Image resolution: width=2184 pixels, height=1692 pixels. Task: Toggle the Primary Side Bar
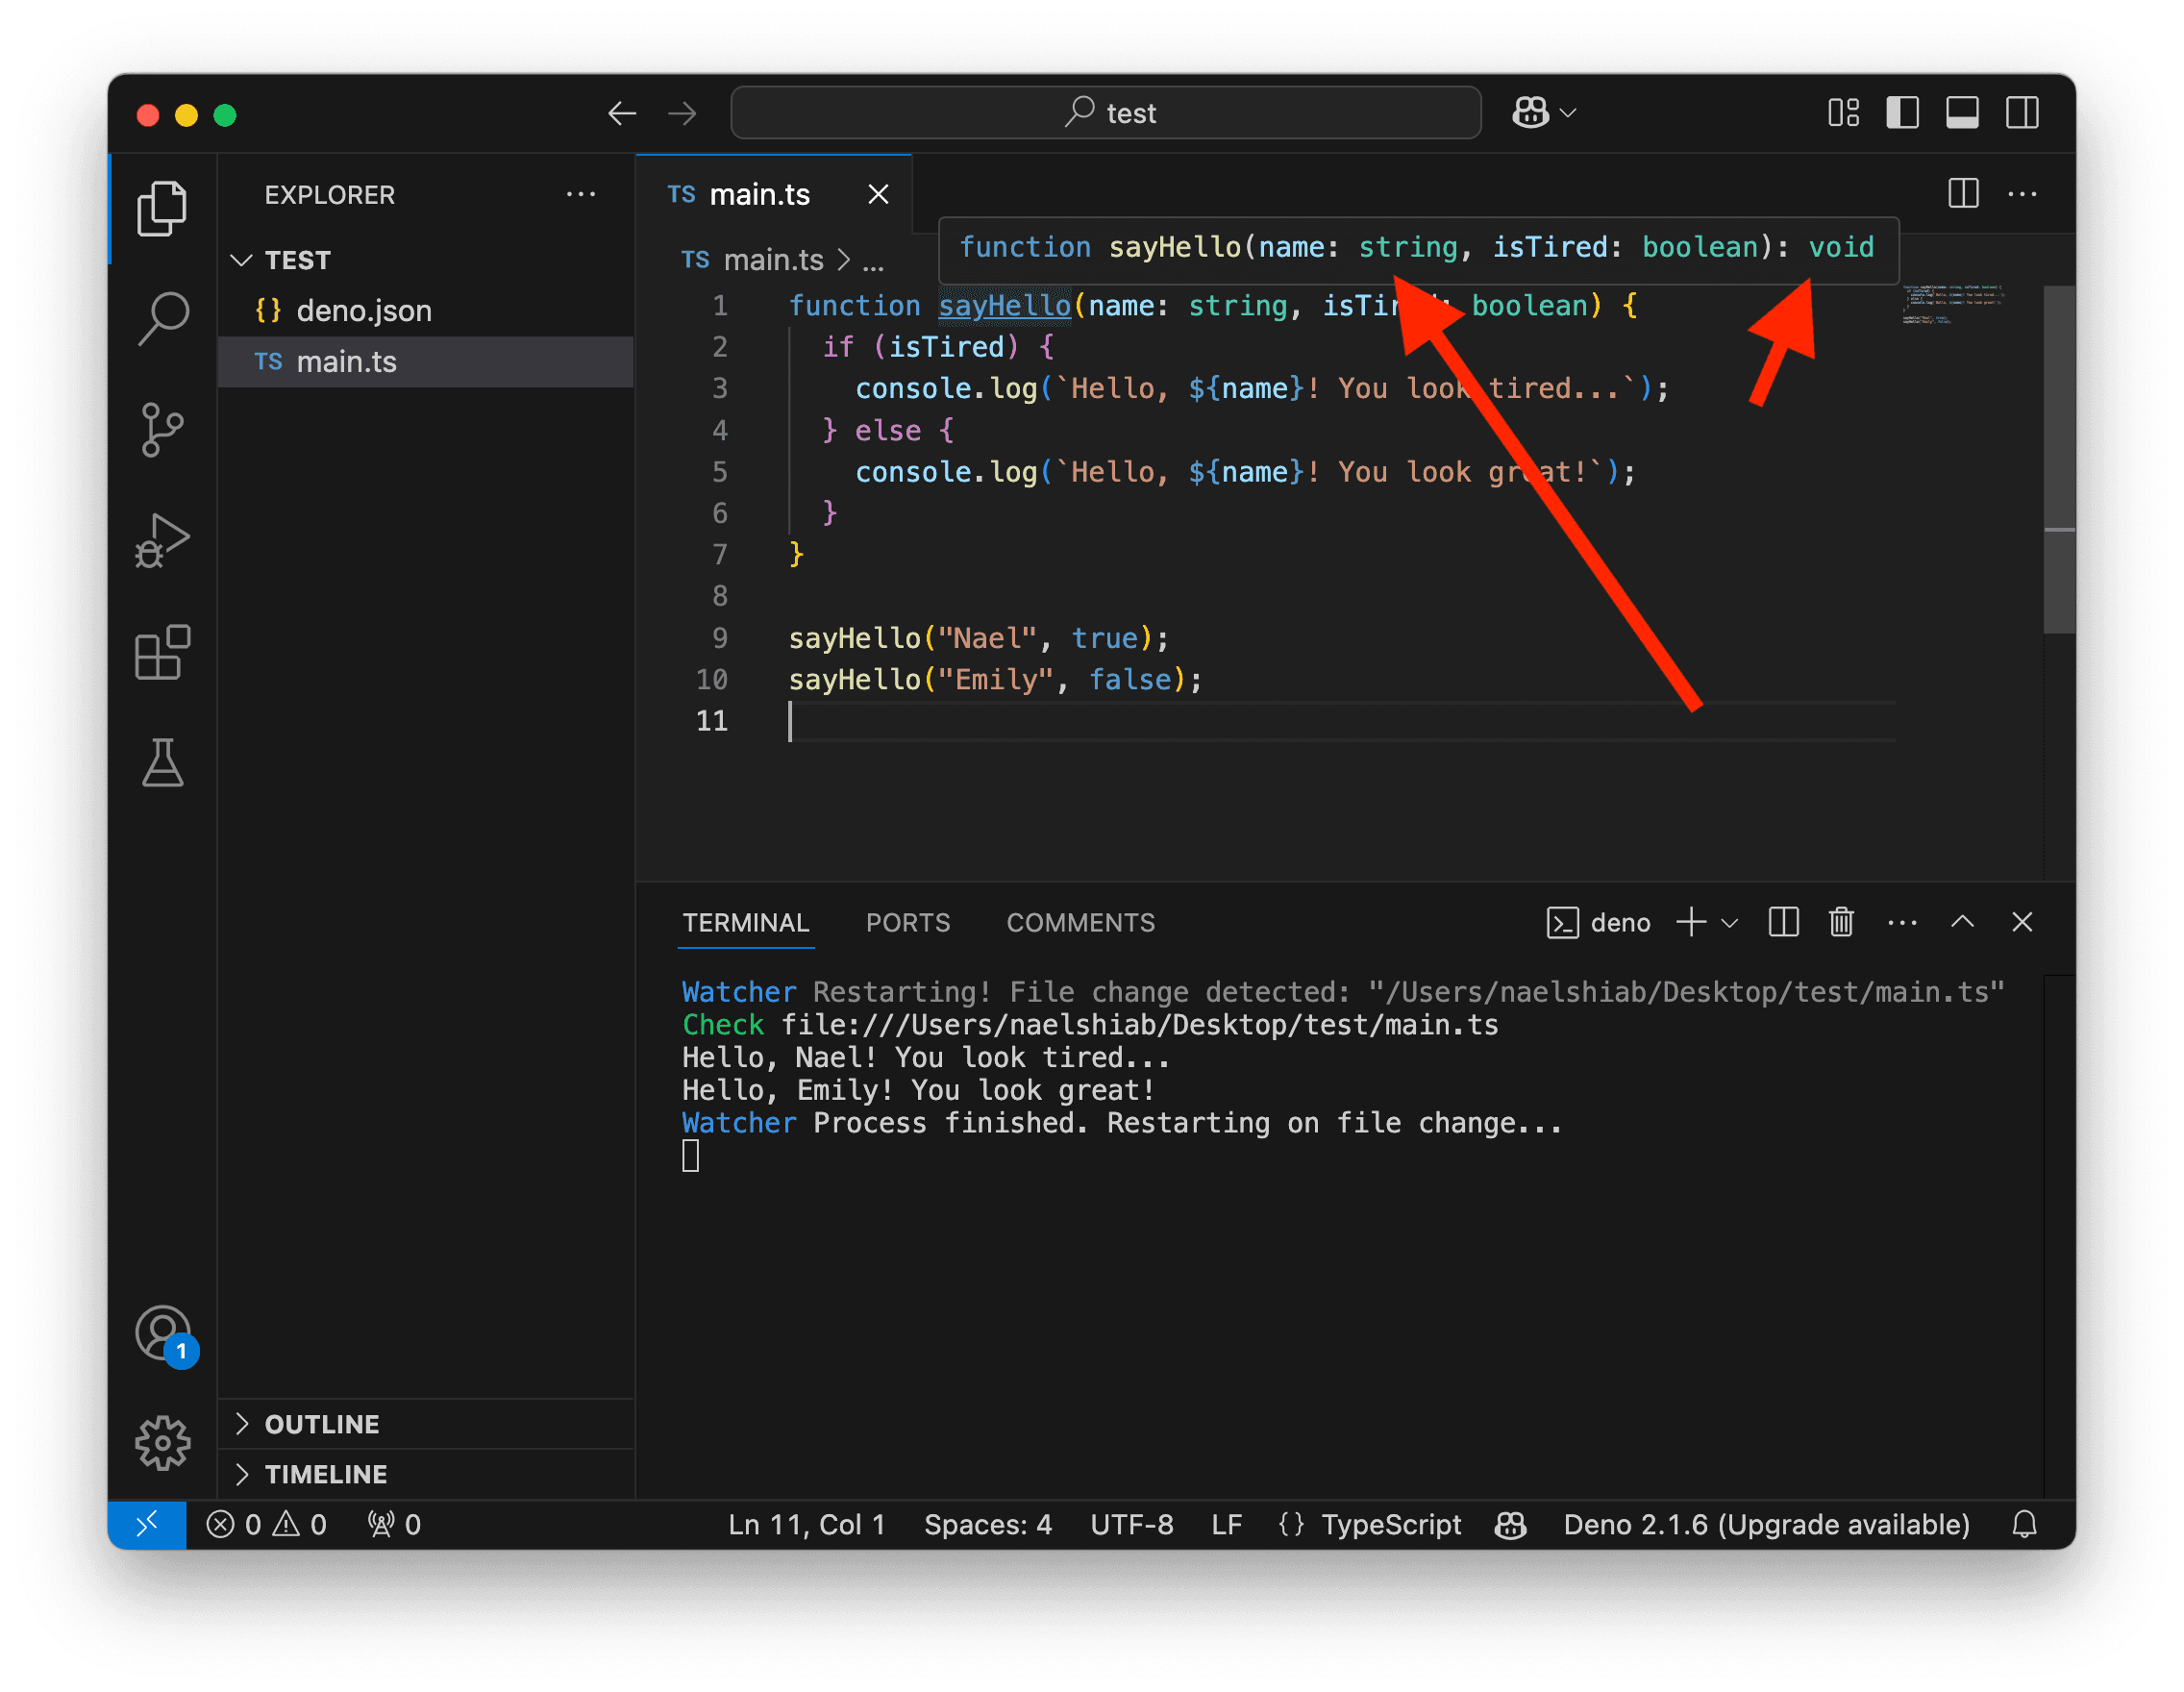(x=1902, y=112)
